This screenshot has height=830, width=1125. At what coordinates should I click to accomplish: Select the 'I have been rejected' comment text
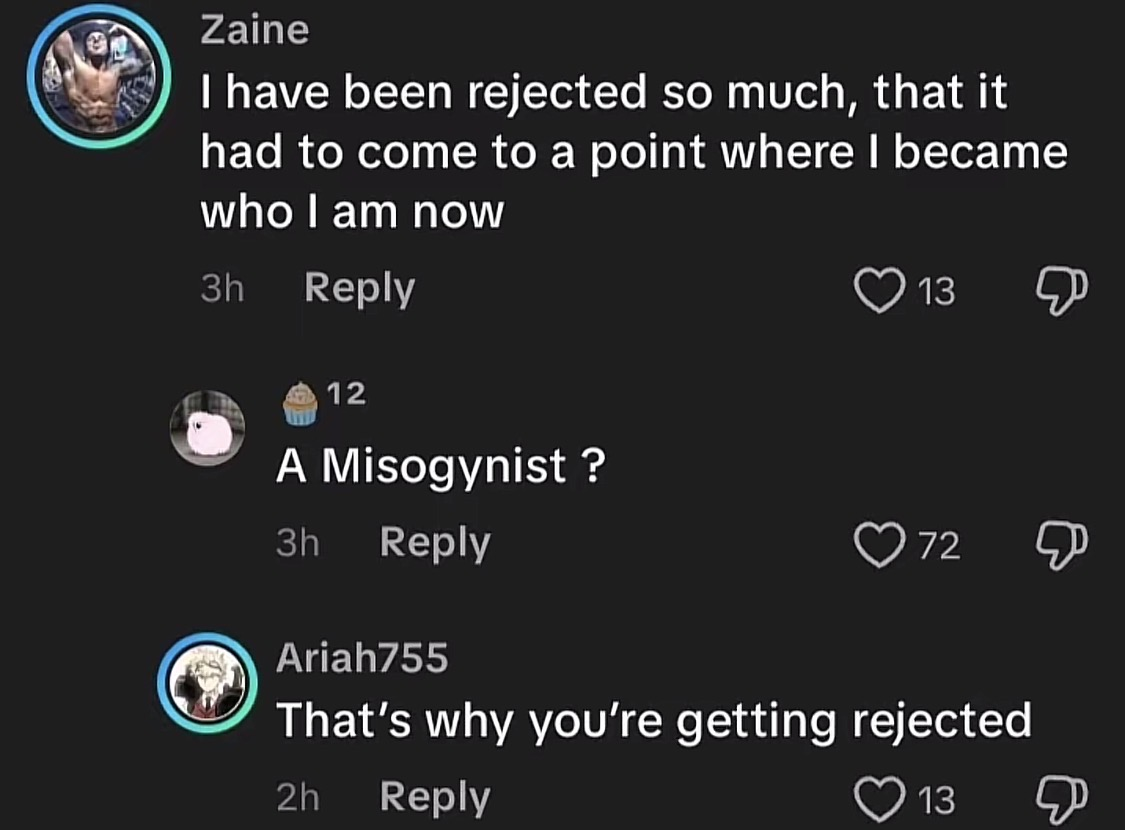click(x=634, y=152)
